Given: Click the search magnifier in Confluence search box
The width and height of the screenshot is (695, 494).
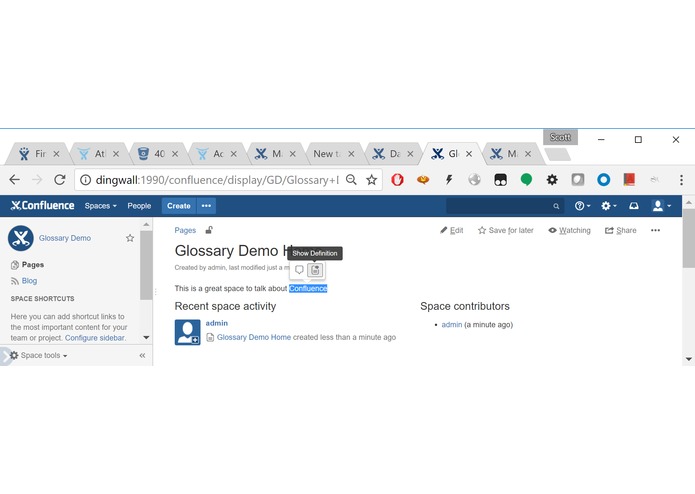Looking at the screenshot, I should (x=556, y=206).
